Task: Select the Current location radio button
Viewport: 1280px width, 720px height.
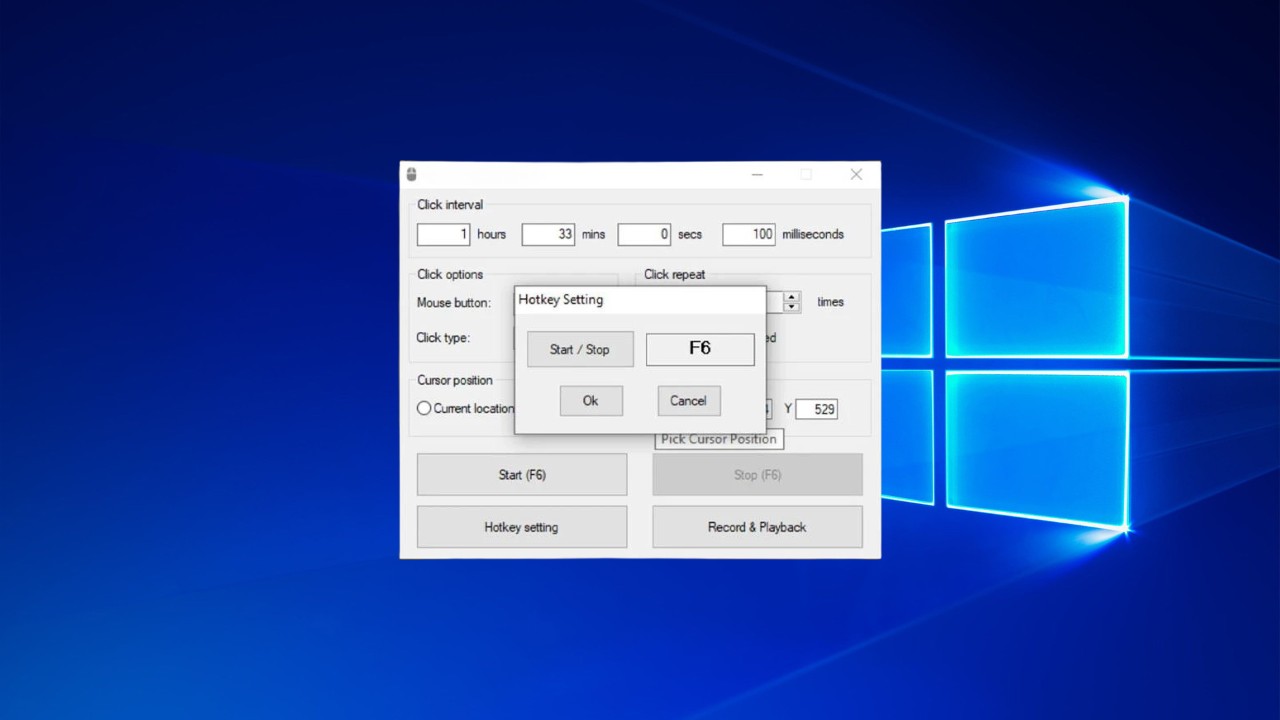Action: (424, 408)
